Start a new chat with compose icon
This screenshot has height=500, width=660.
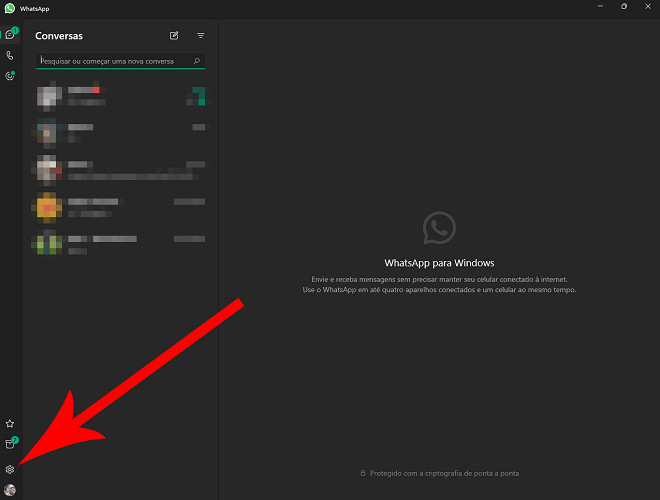coord(174,36)
